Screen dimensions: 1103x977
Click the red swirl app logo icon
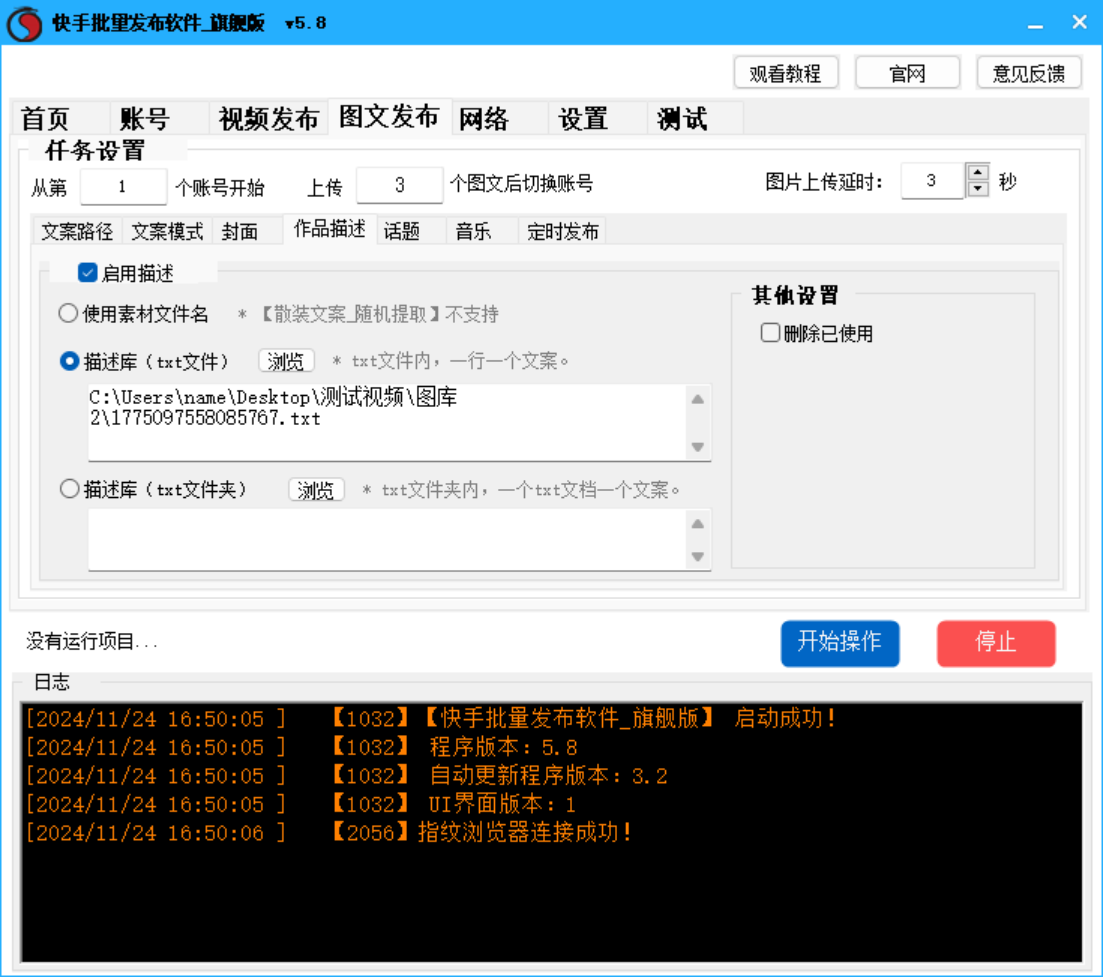click(25, 23)
